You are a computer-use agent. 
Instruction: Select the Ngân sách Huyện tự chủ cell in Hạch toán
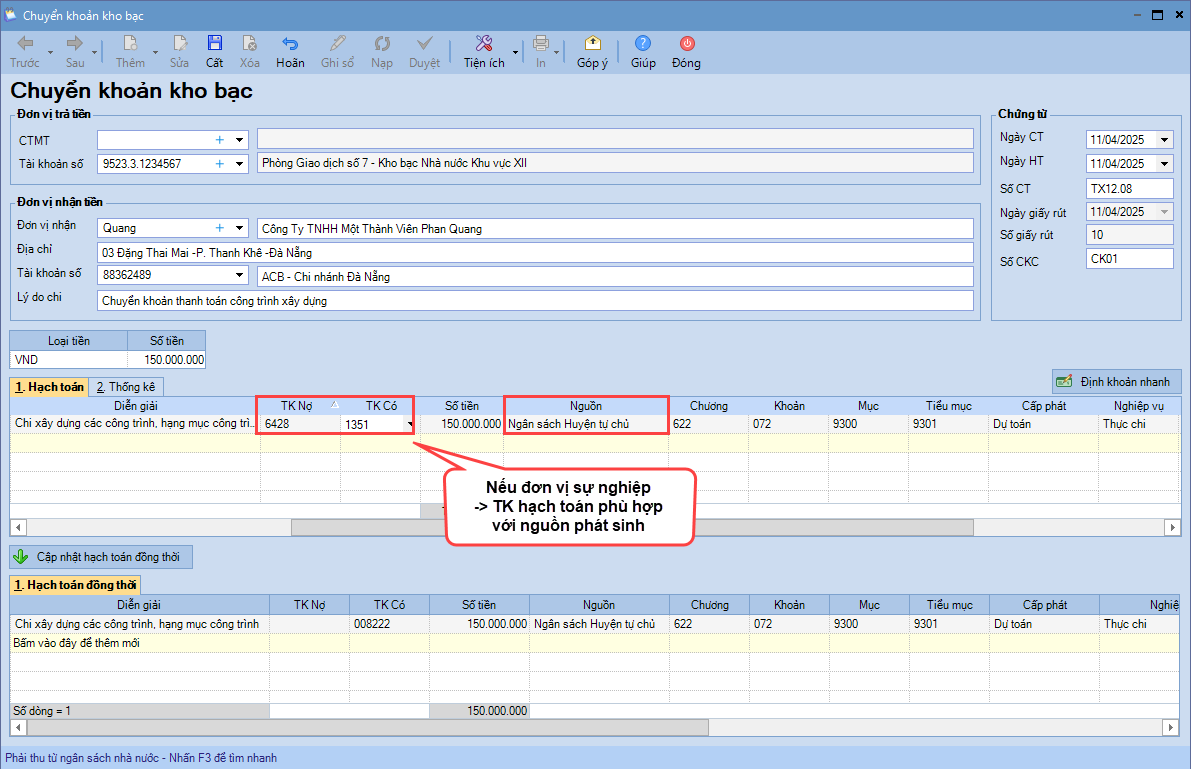586,424
